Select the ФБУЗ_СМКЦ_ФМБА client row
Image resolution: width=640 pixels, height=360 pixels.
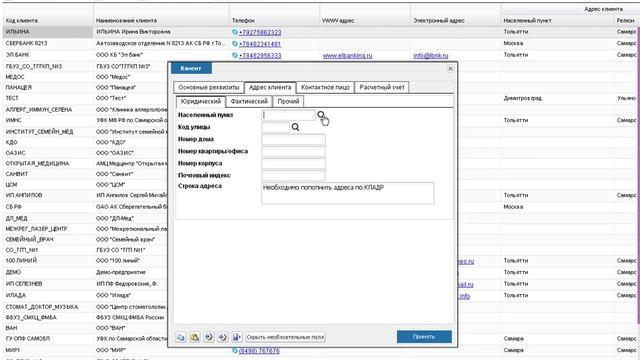31,317
